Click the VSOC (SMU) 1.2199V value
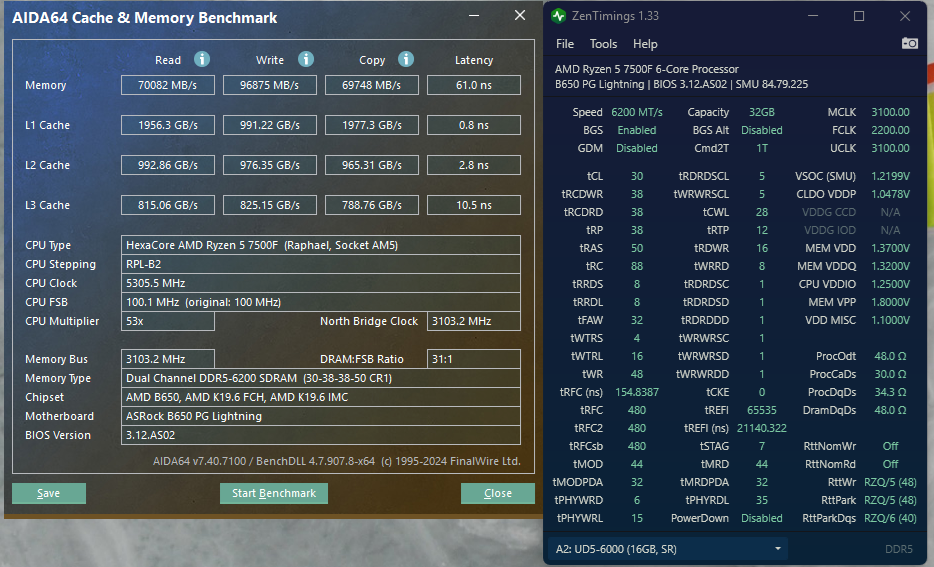The image size is (934, 567). (891, 176)
